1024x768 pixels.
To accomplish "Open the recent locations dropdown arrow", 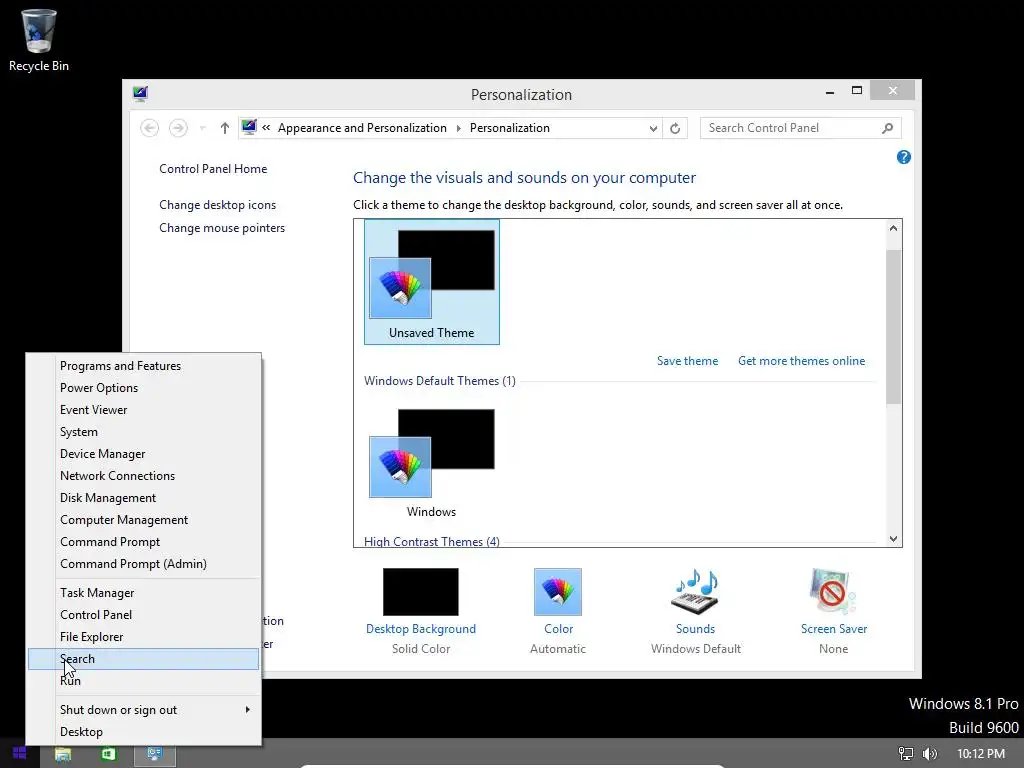I will click(202, 128).
